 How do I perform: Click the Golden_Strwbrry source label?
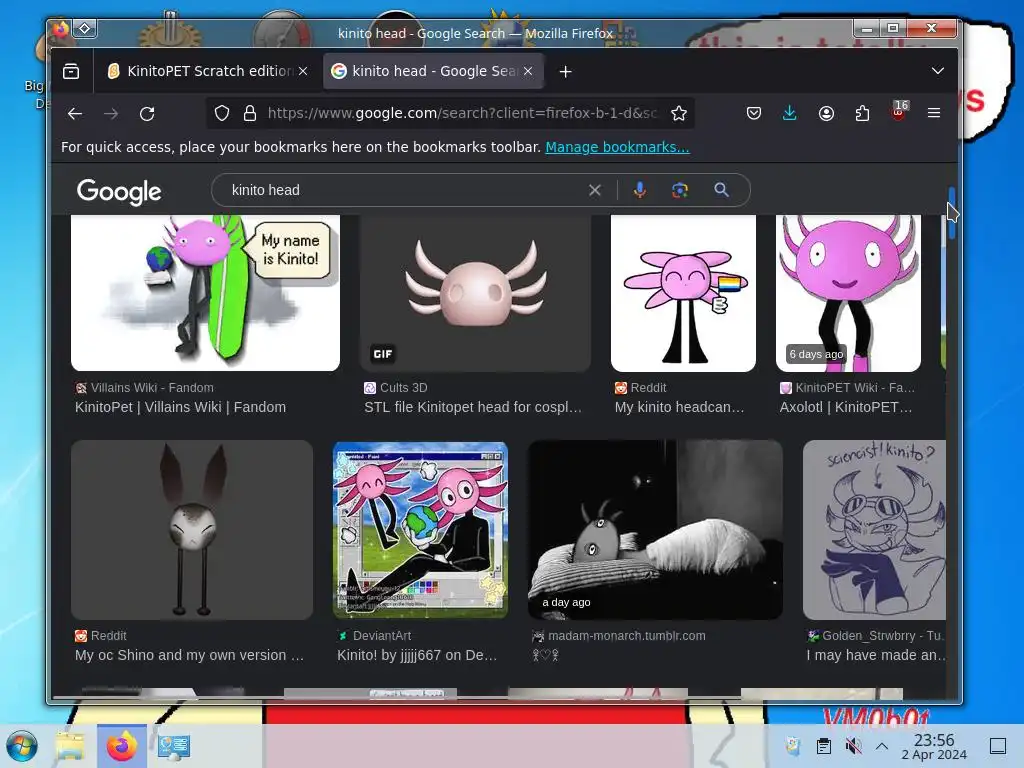883,635
